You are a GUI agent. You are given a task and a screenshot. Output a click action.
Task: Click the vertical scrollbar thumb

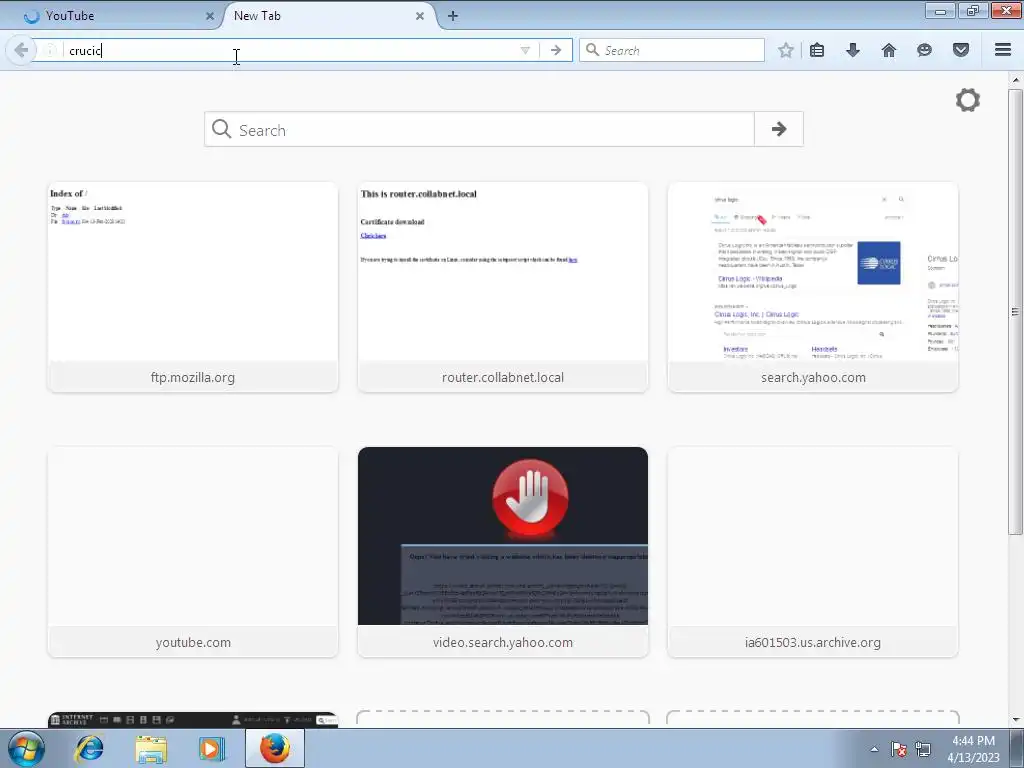click(x=1015, y=311)
